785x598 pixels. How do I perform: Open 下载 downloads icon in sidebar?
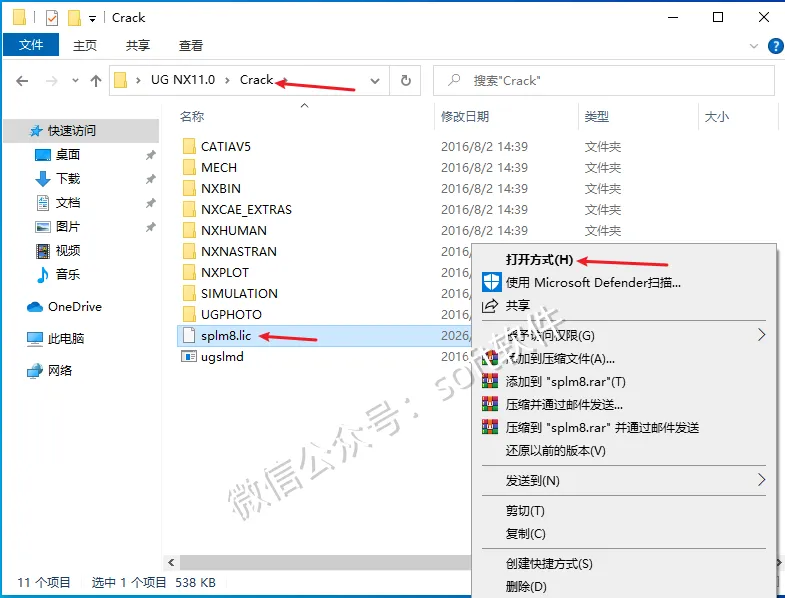pyautogui.click(x=43, y=179)
